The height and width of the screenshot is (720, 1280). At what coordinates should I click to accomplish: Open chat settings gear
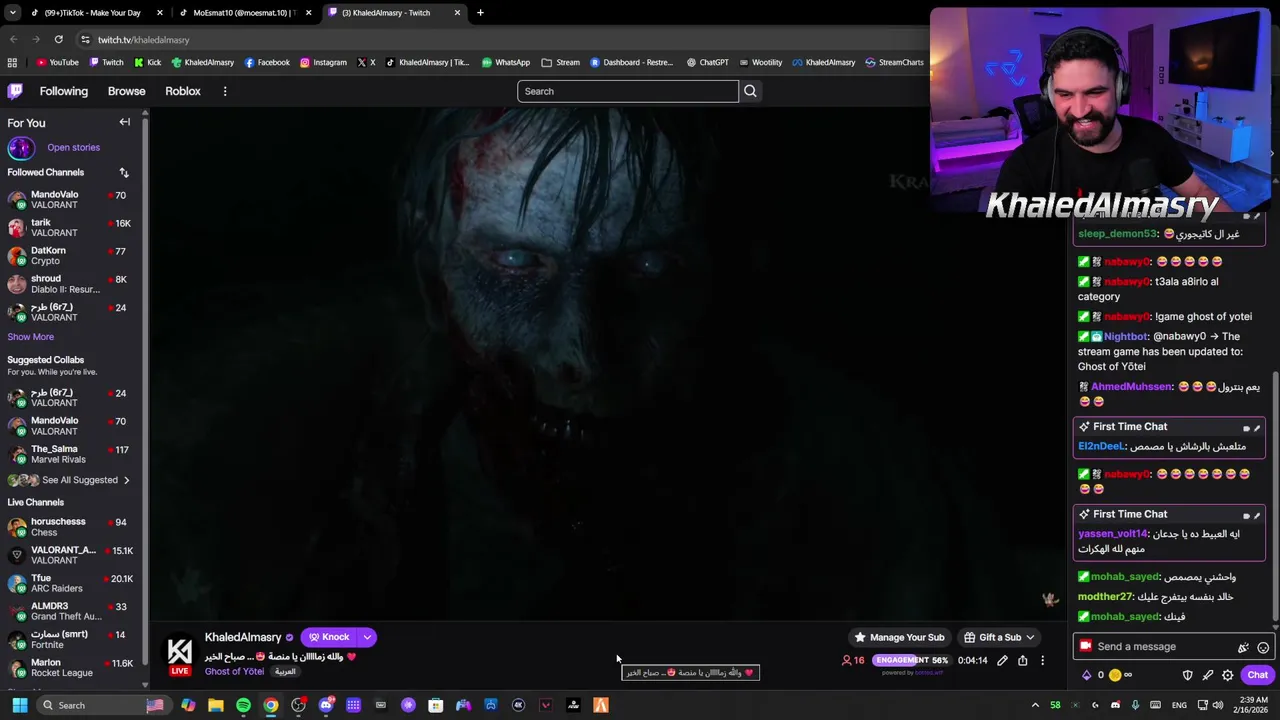pos(1228,675)
